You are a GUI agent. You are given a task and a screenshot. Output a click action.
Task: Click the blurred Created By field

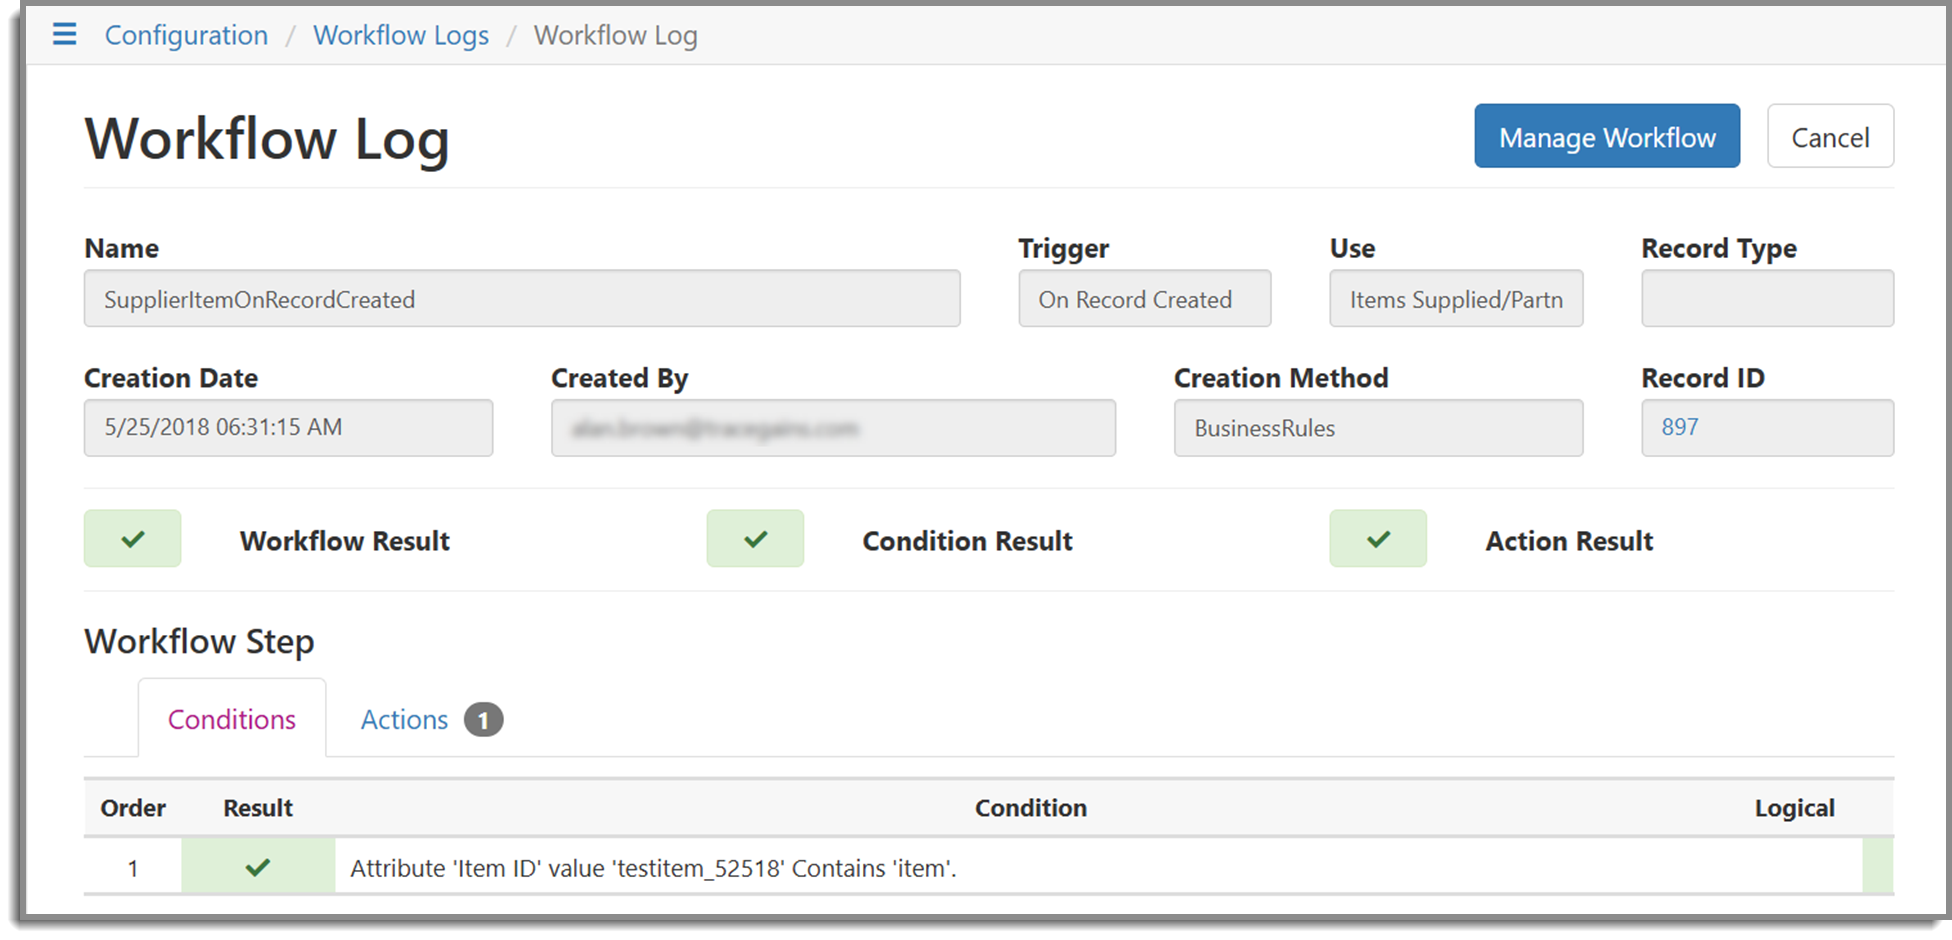coord(833,428)
